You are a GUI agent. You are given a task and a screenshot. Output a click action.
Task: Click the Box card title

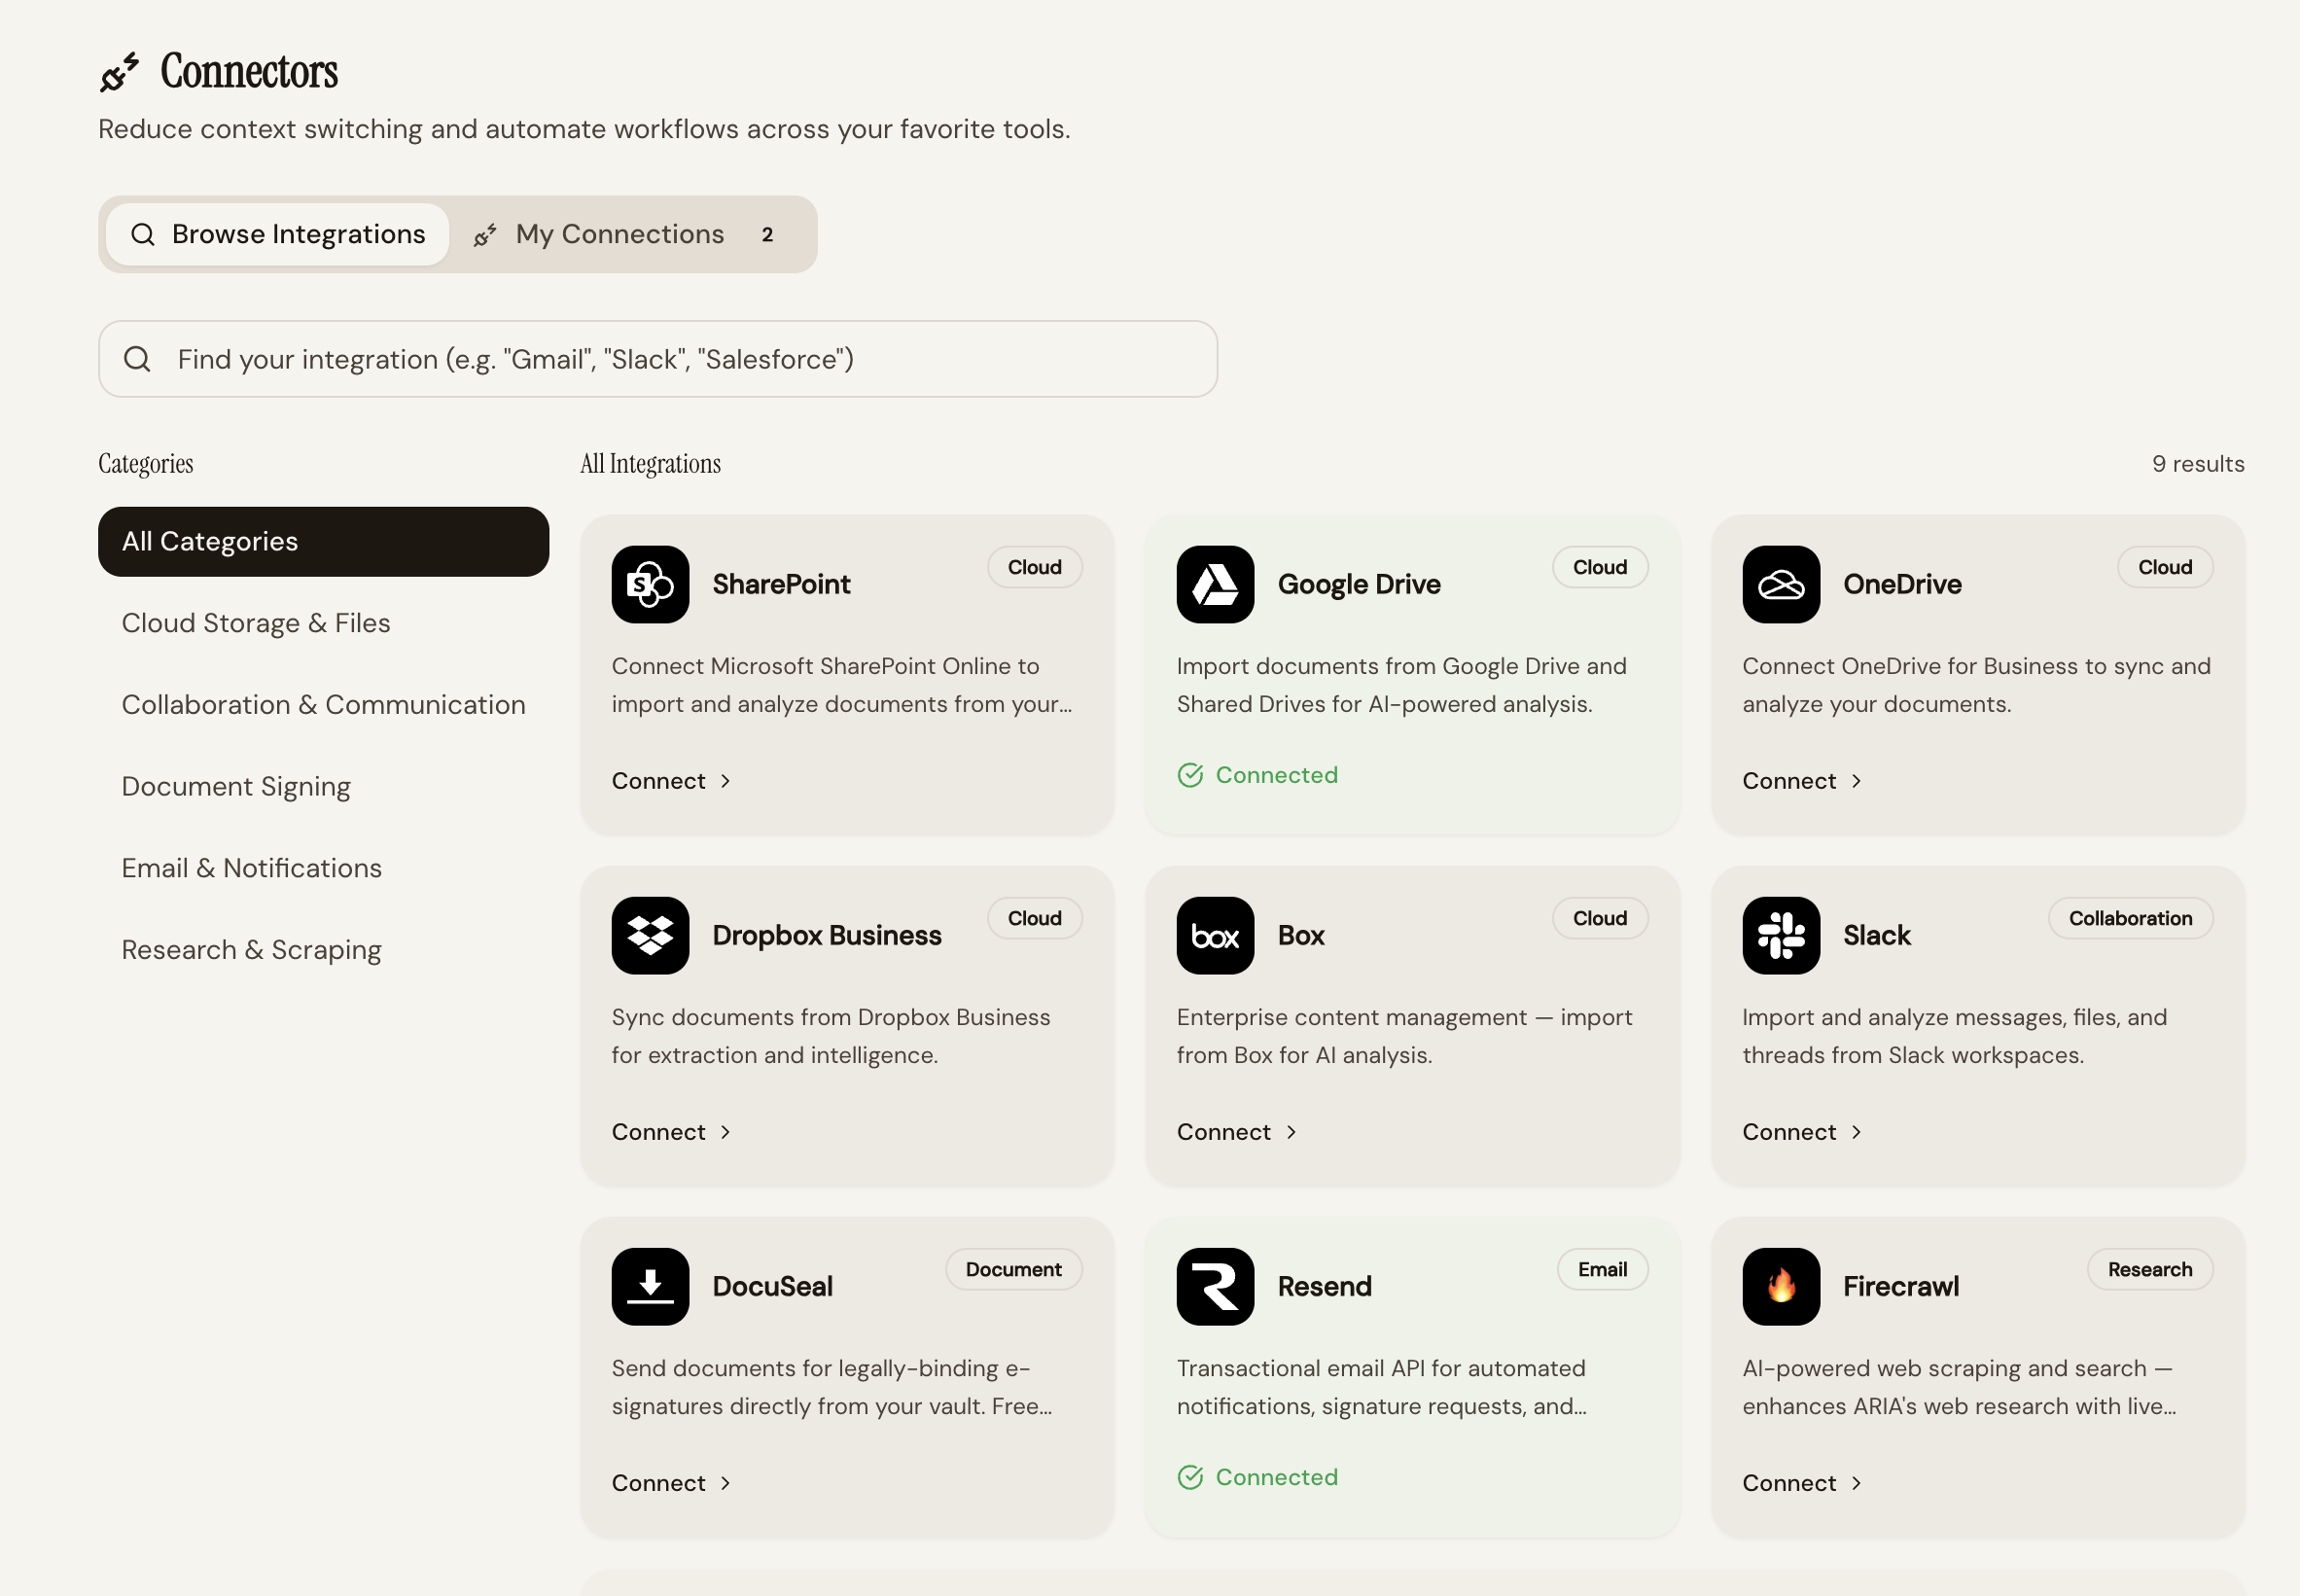[1301, 935]
